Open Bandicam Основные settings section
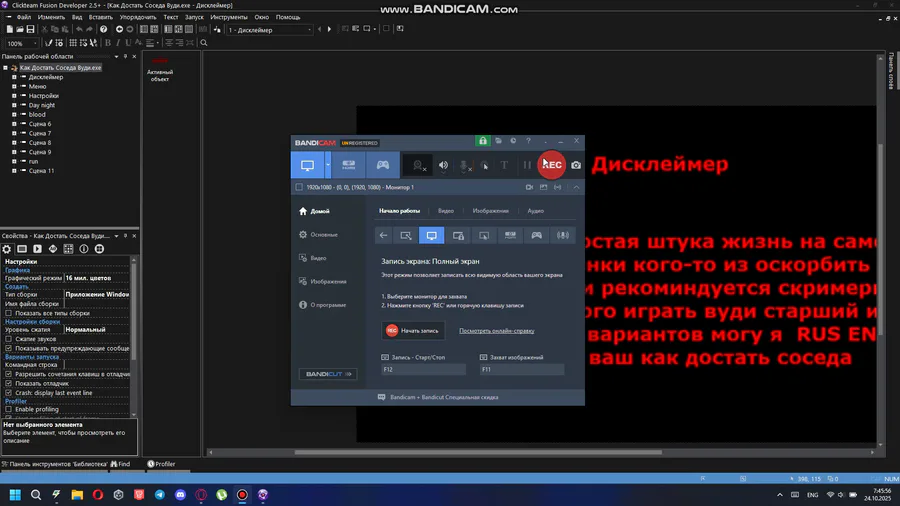This screenshot has height=506, width=900. pyautogui.click(x=318, y=235)
